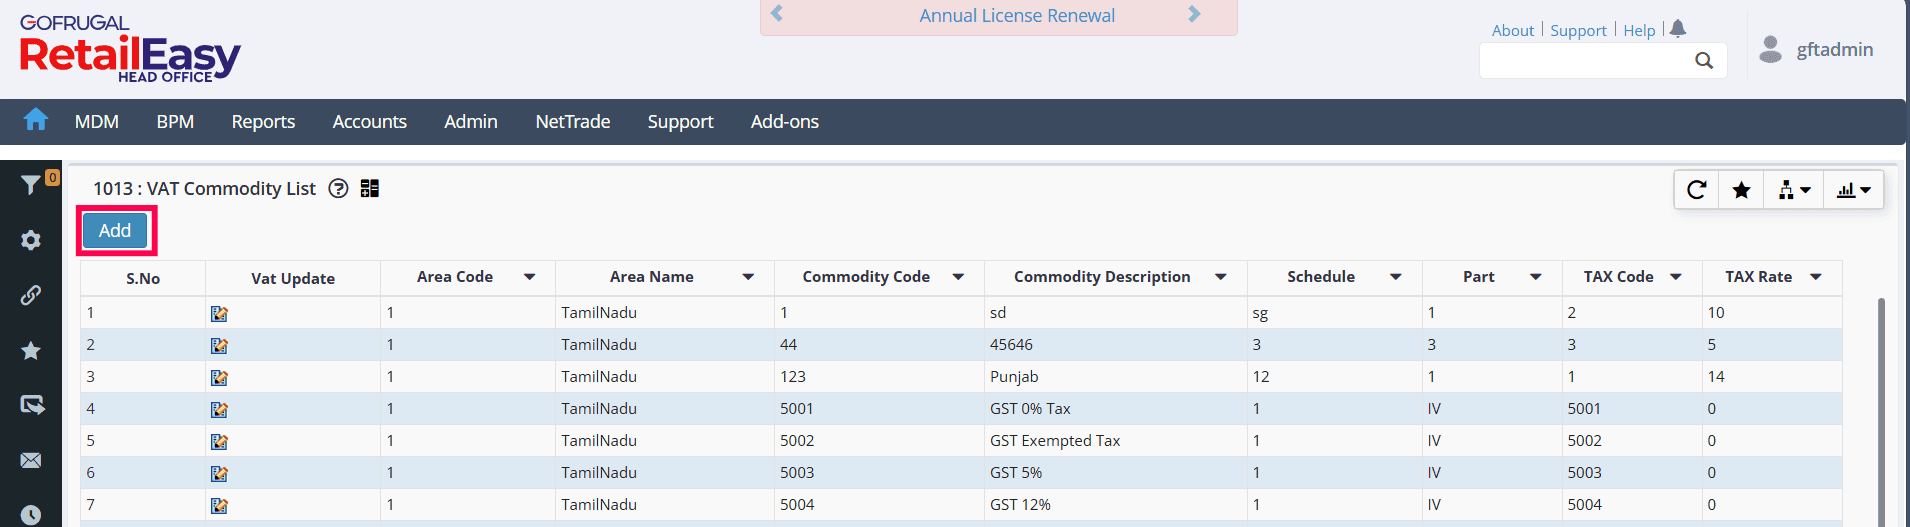Click the Add button
The image size is (1910, 527).
click(x=115, y=231)
